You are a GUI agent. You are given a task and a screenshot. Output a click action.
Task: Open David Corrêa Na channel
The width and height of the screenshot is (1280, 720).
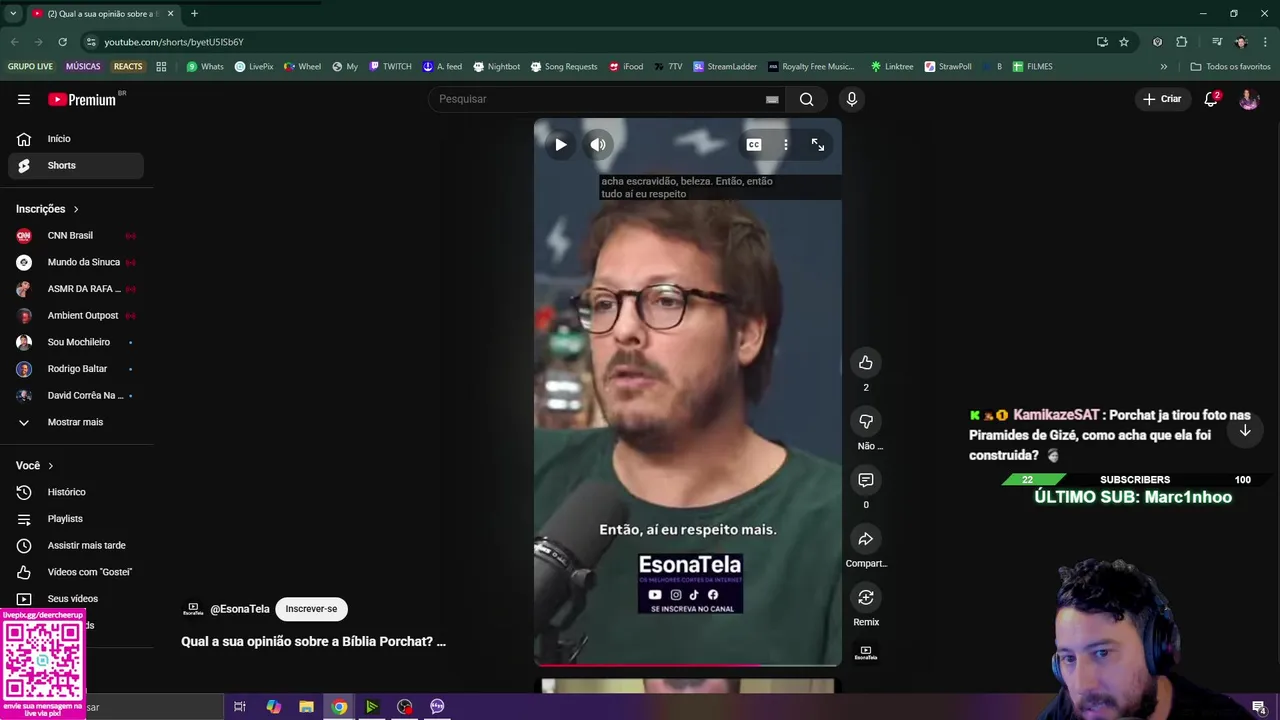pyautogui.click(x=76, y=395)
